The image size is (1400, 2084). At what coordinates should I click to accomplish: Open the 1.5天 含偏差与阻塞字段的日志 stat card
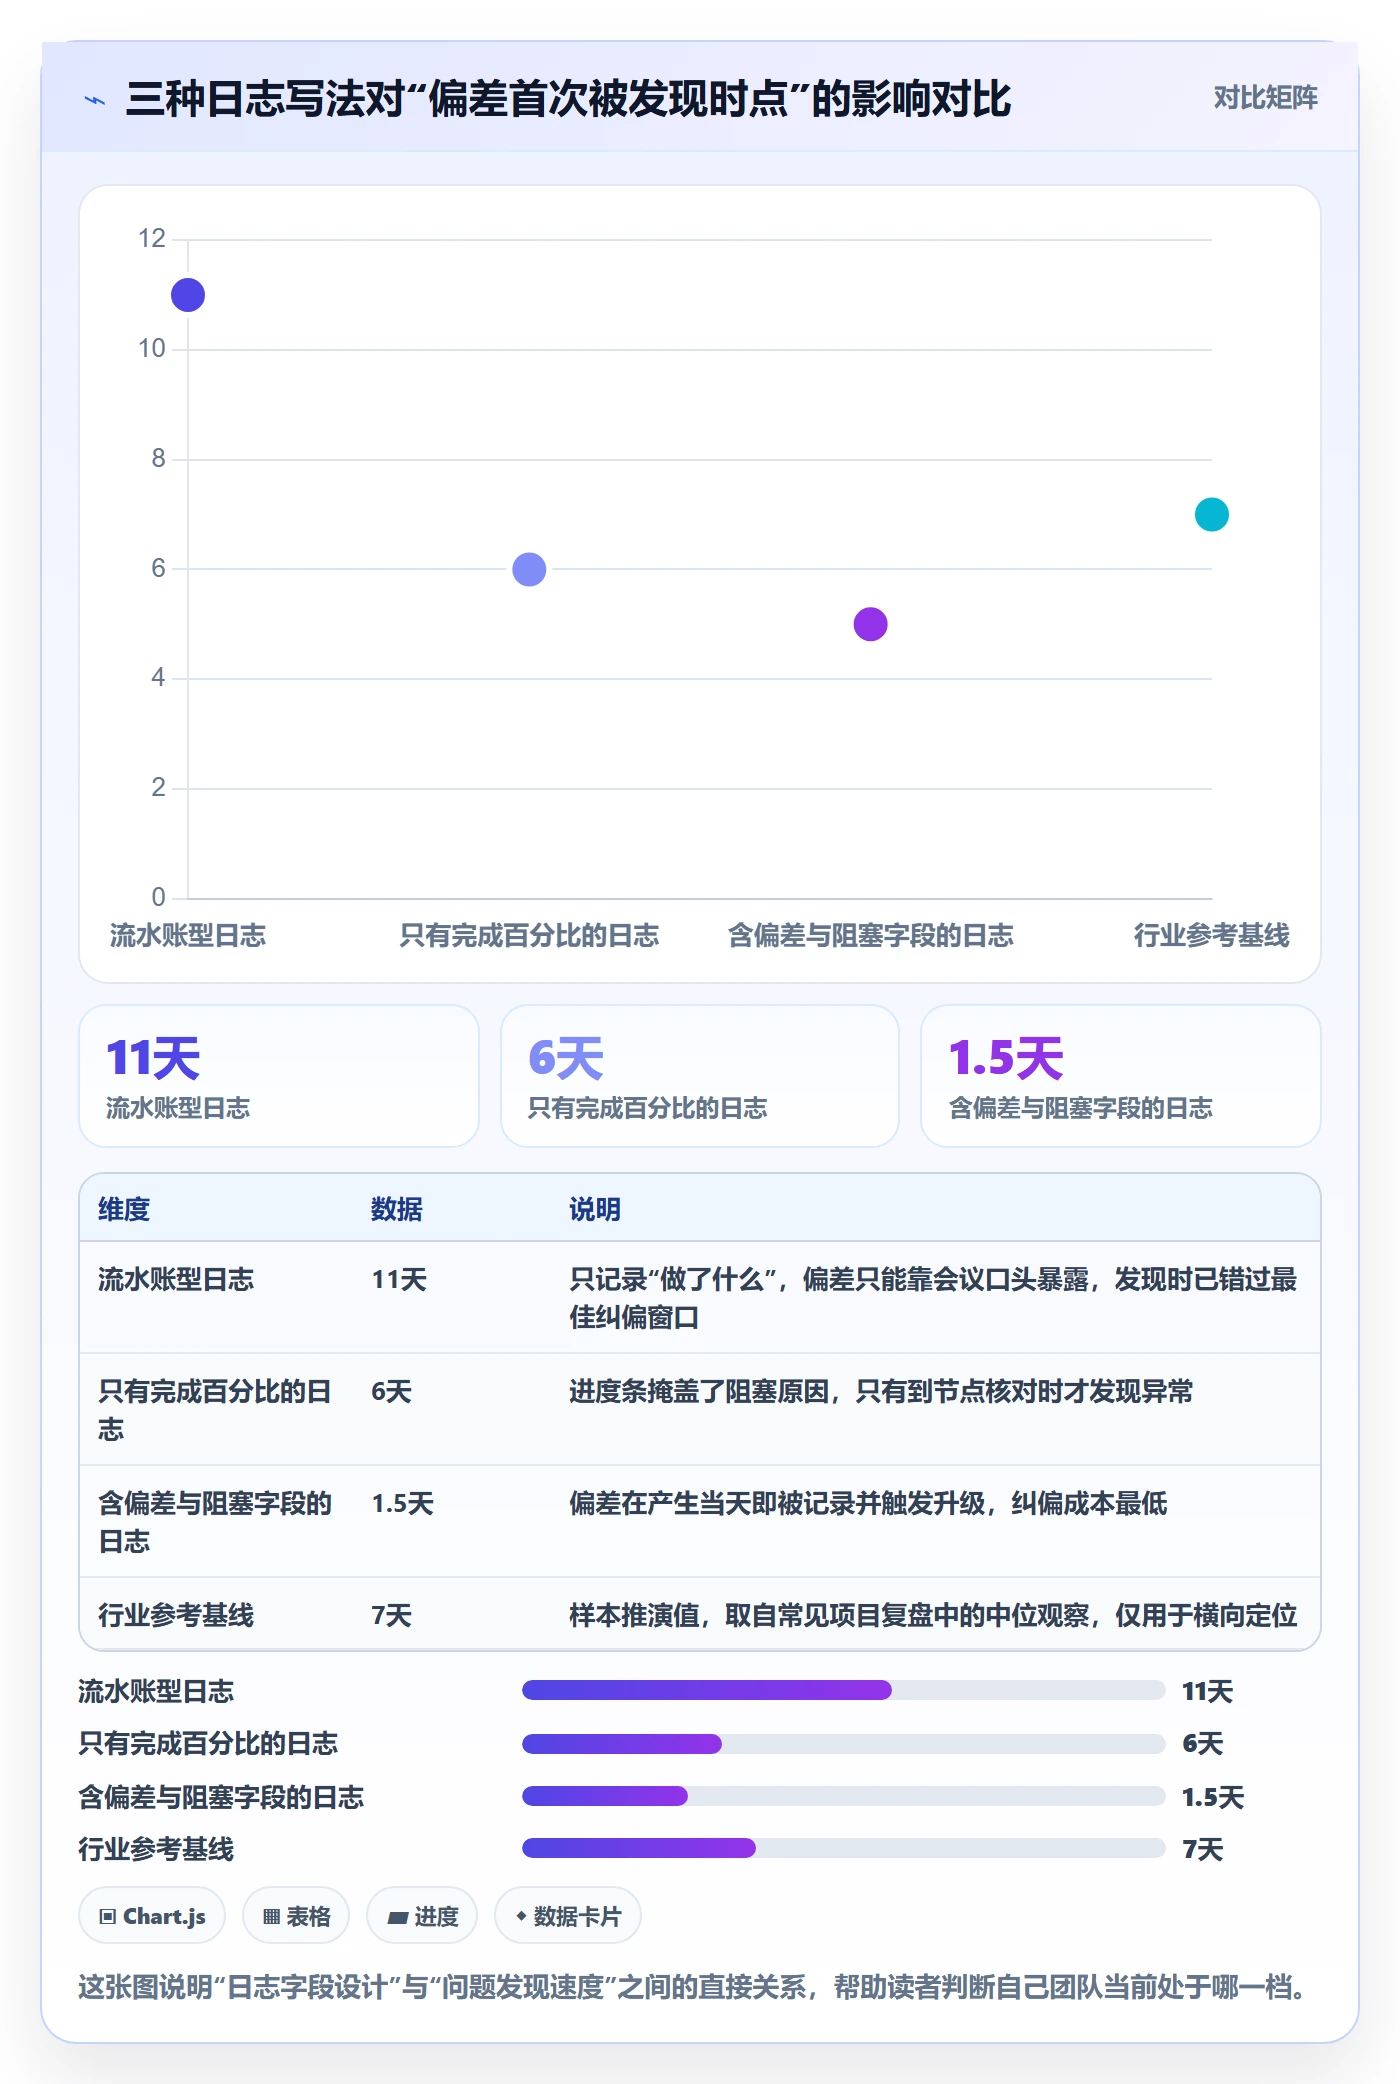pos(1120,1076)
